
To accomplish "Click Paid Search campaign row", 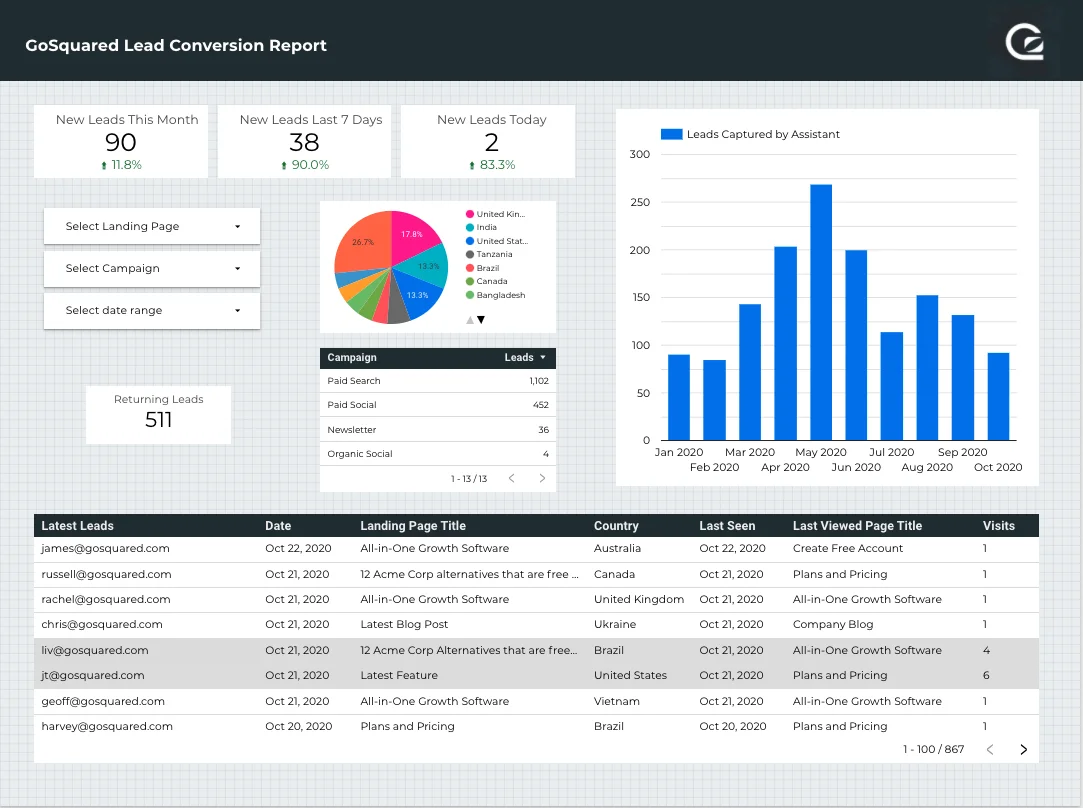I will (x=354, y=381).
